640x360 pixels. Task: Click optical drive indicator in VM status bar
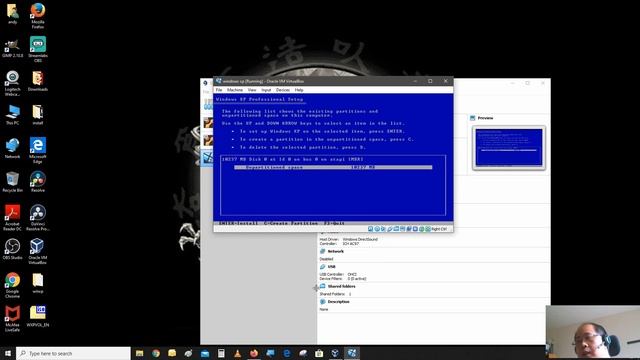click(377, 229)
